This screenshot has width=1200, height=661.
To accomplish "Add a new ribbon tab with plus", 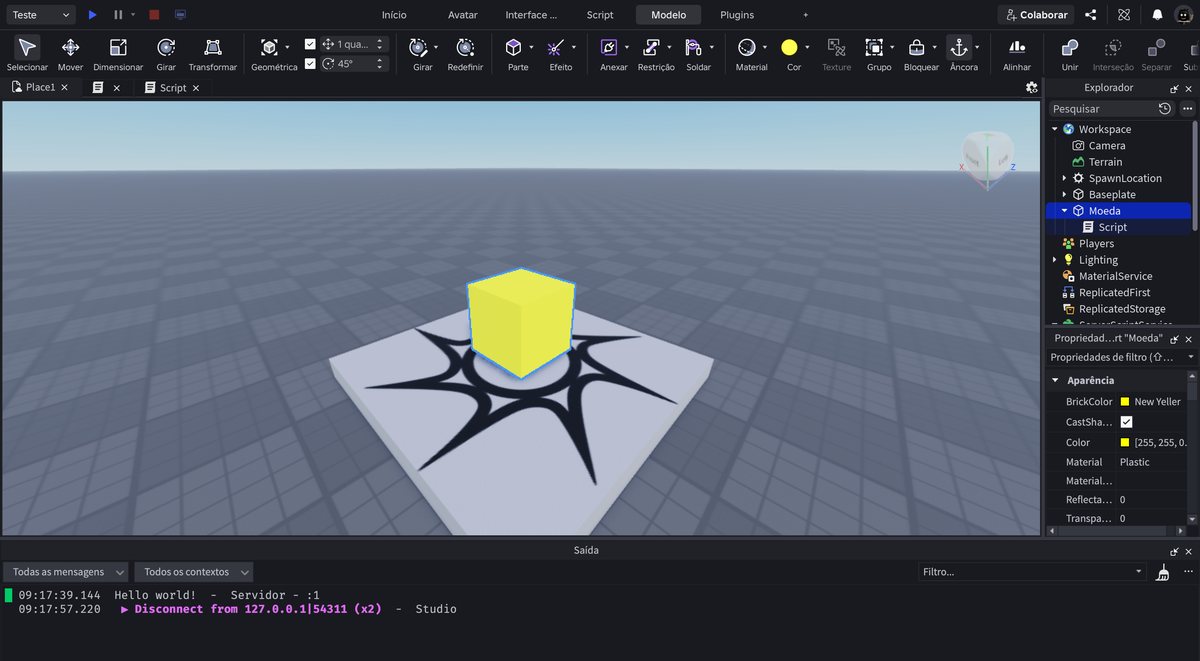I will [806, 15].
